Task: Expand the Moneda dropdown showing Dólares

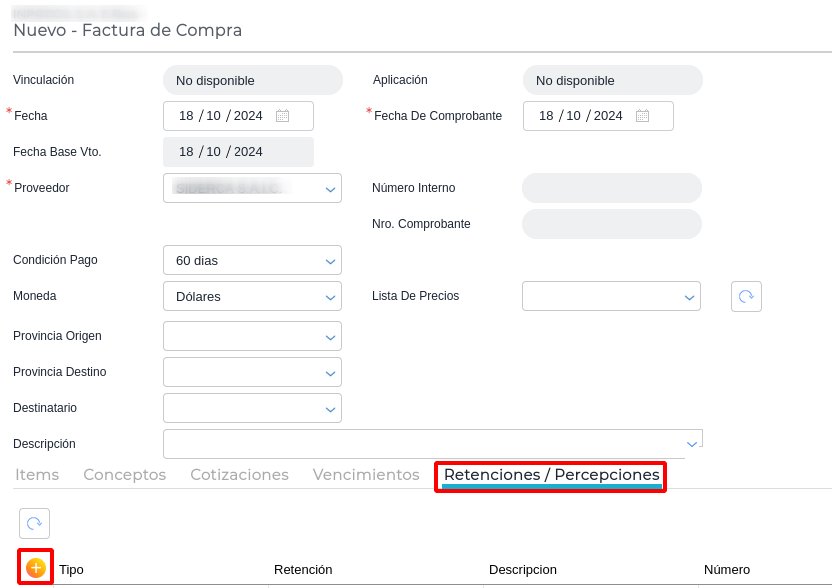Action: click(x=330, y=296)
